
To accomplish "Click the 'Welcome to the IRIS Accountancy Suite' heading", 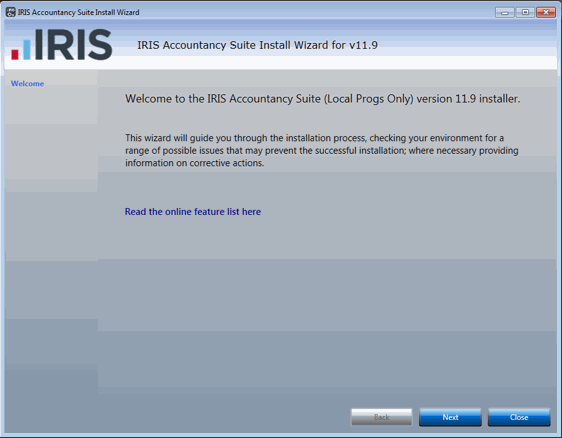I will (323, 99).
